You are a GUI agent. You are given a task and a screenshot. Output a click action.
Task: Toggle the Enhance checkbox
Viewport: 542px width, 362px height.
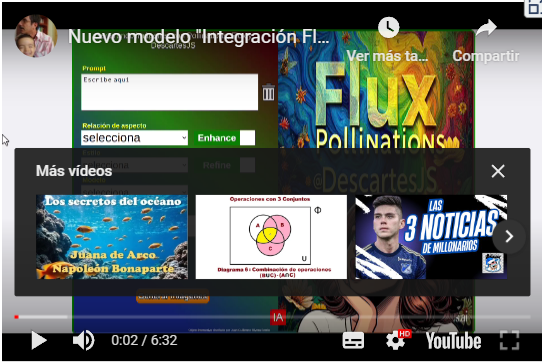click(247, 138)
